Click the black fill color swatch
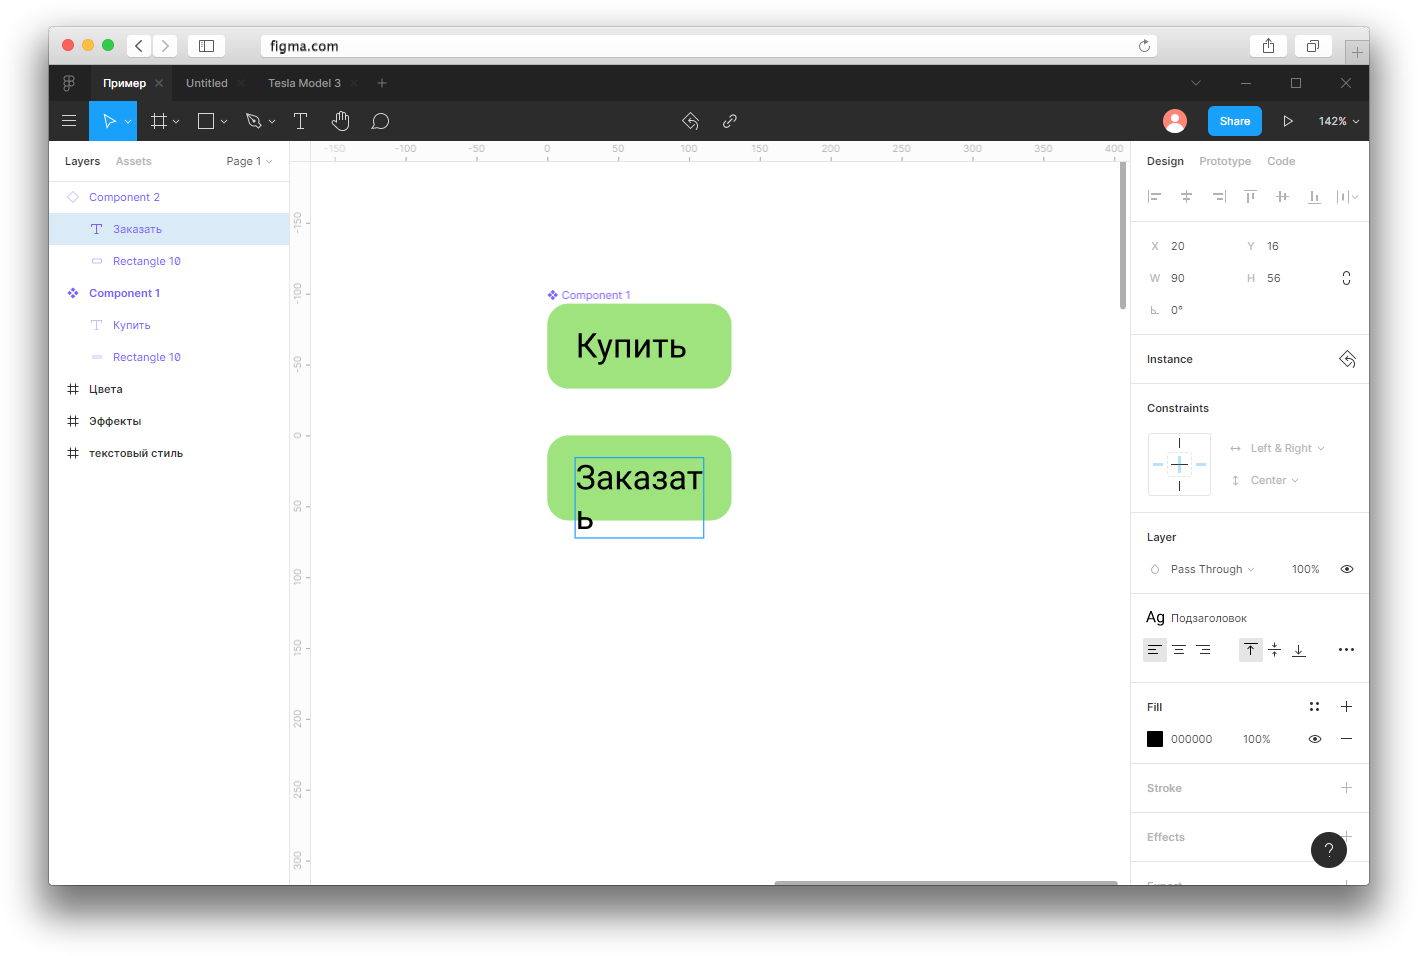The height and width of the screenshot is (956, 1418). [x=1155, y=739]
